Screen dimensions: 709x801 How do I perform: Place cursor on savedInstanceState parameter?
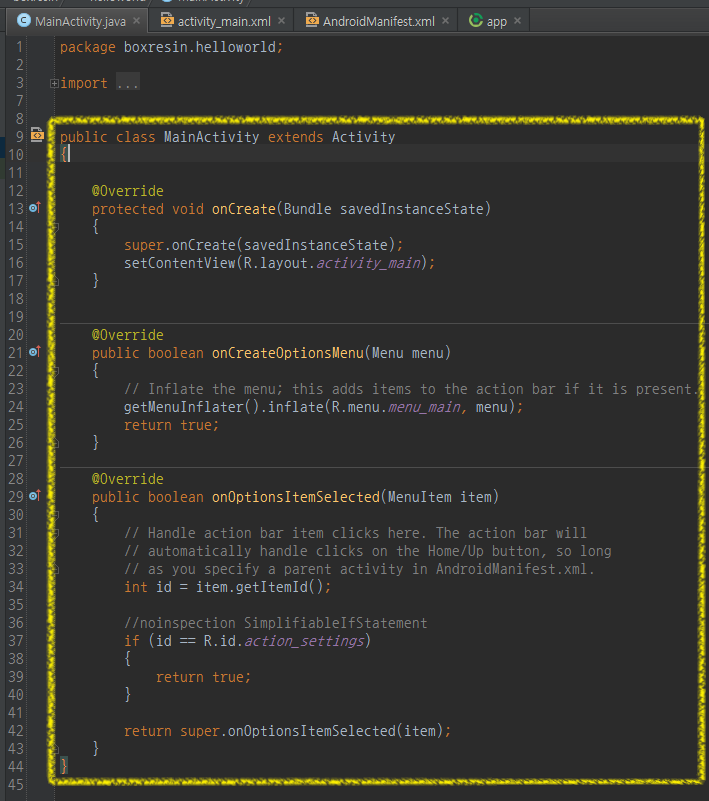coord(412,209)
